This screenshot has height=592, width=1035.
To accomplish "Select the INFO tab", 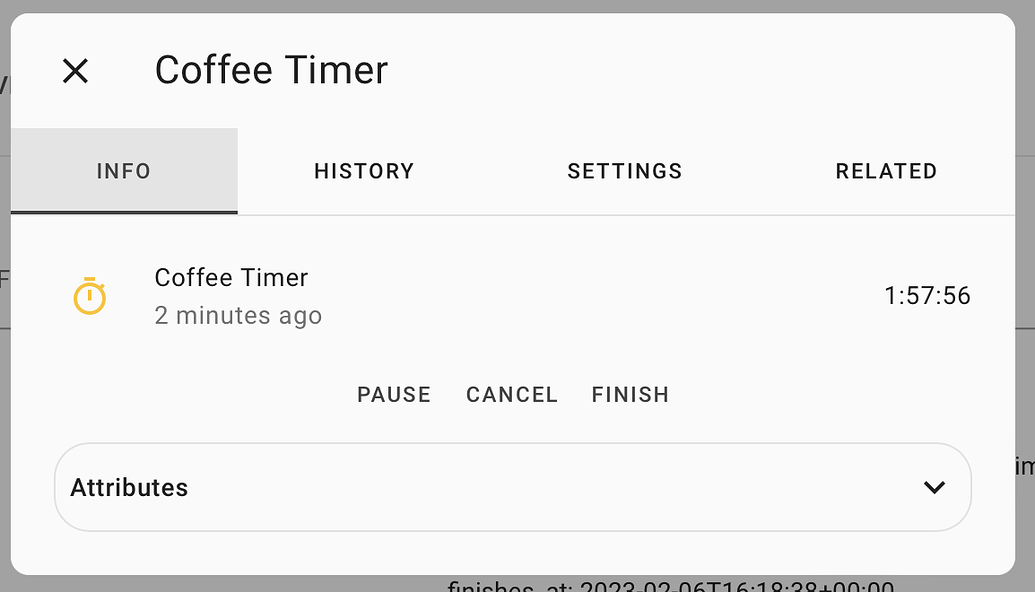I will (124, 171).
